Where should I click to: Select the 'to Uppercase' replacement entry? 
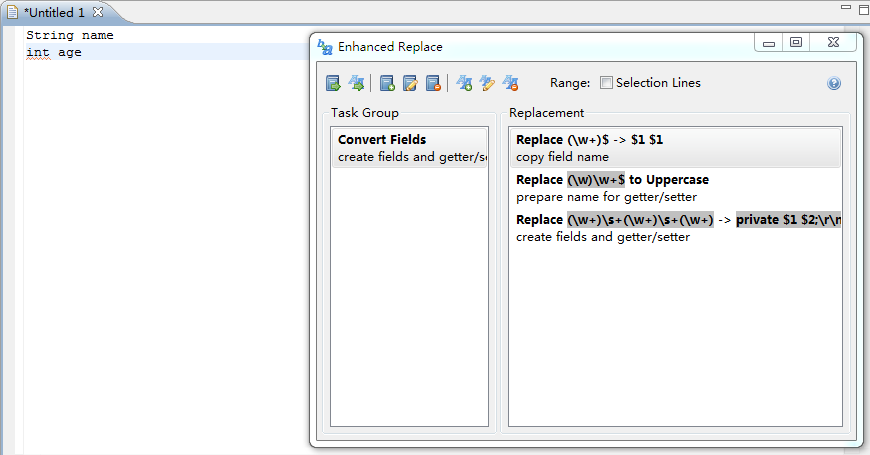coord(675,188)
